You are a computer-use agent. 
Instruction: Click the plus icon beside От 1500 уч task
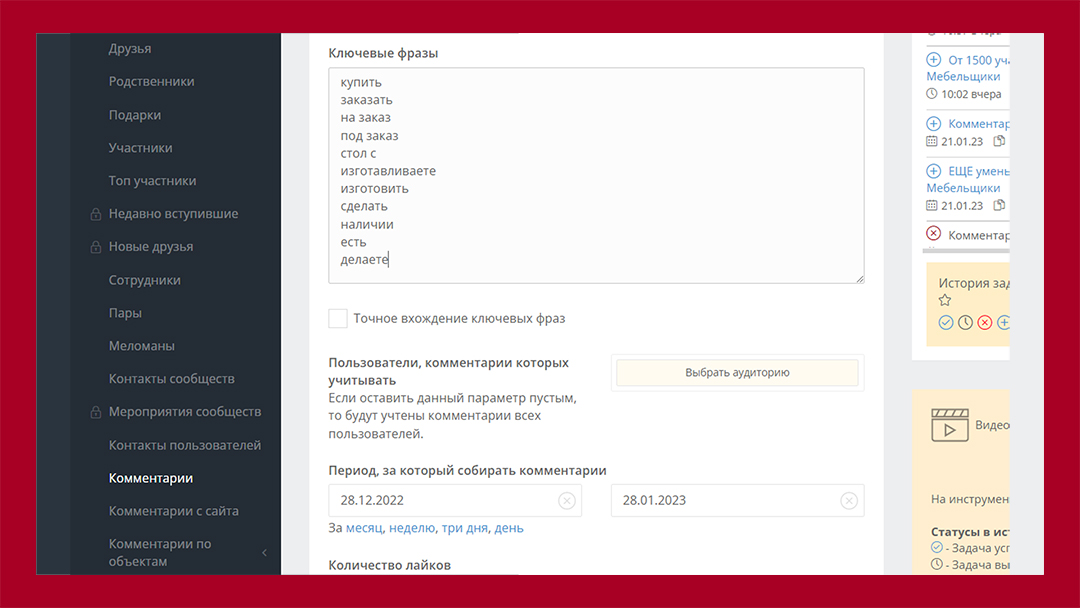(933, 60)
